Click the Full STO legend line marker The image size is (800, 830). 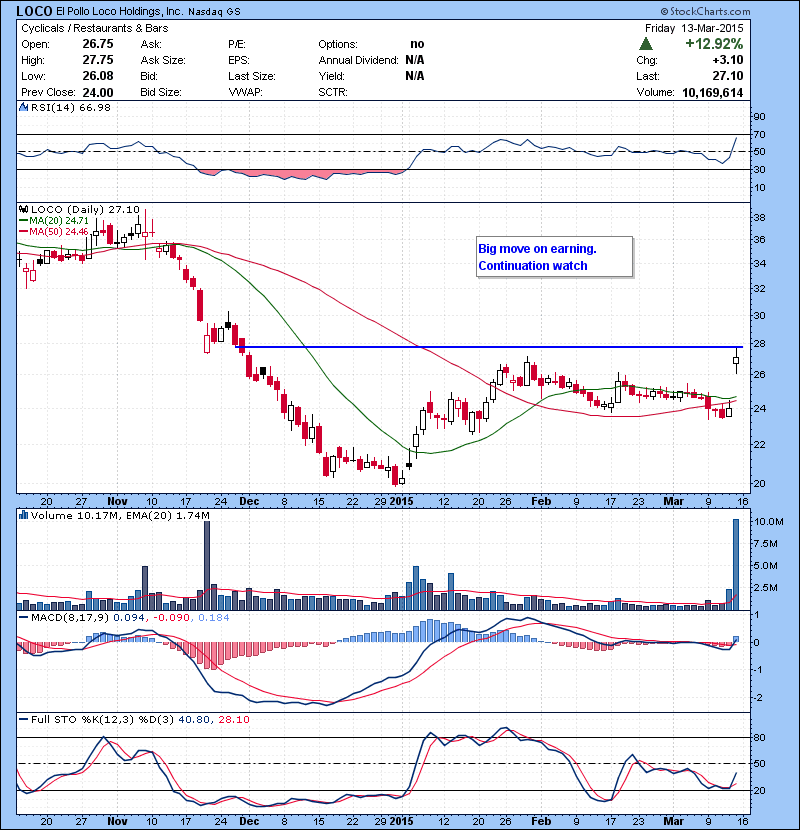pos(23,719)
